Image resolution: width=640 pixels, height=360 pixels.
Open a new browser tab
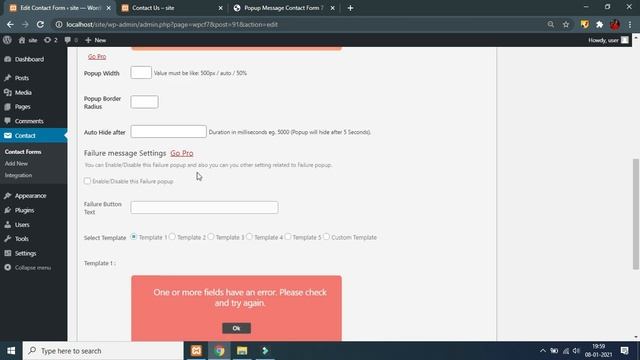tap(350, 8)
